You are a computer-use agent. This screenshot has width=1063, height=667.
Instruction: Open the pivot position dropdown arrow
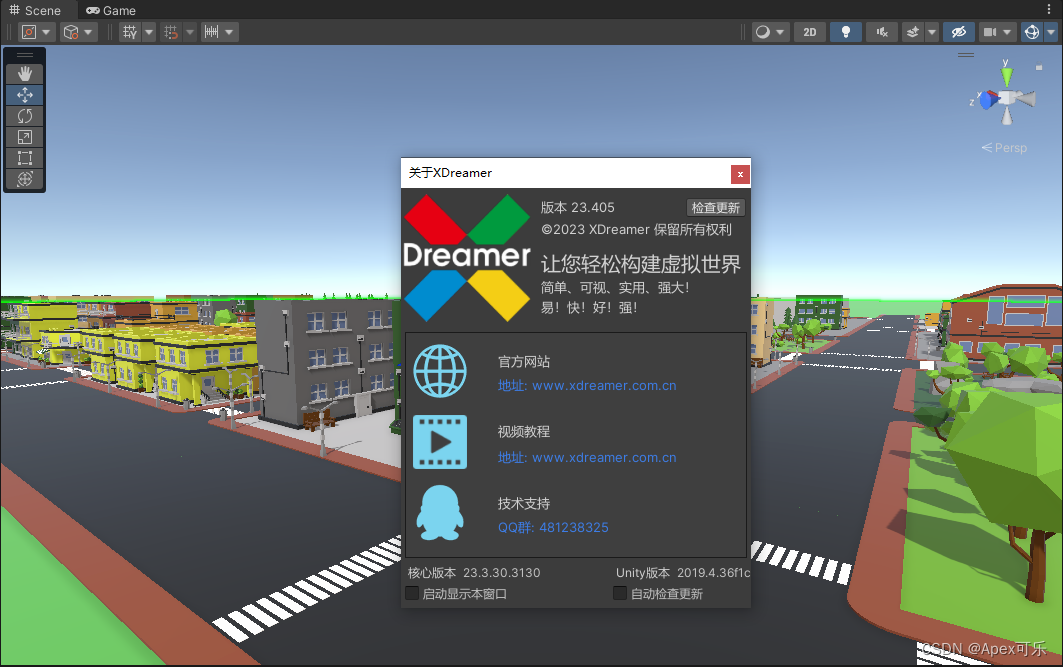pos(46,32)
